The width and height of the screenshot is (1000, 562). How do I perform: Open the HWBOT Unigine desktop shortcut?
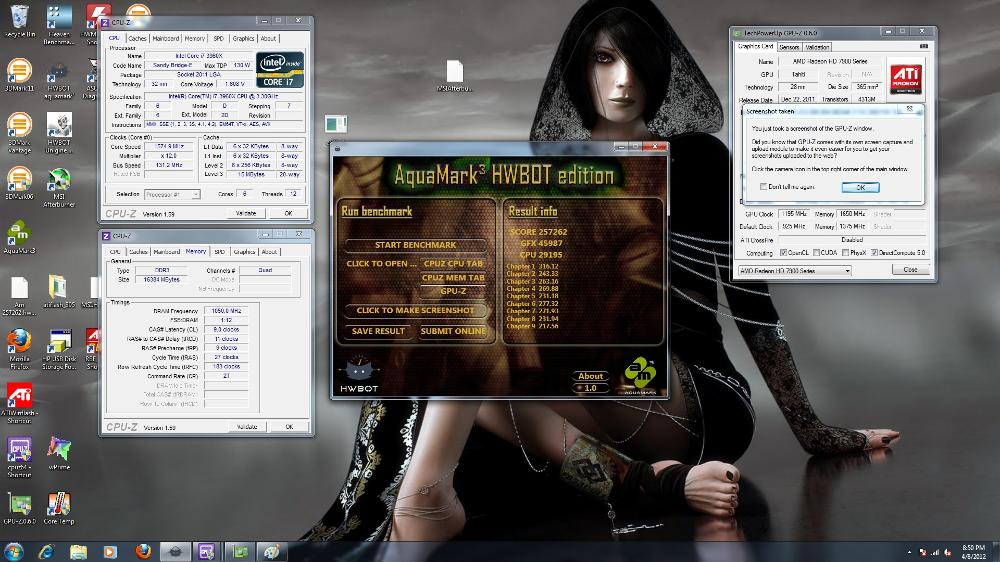pyautogui.click(x=59, y=133)
